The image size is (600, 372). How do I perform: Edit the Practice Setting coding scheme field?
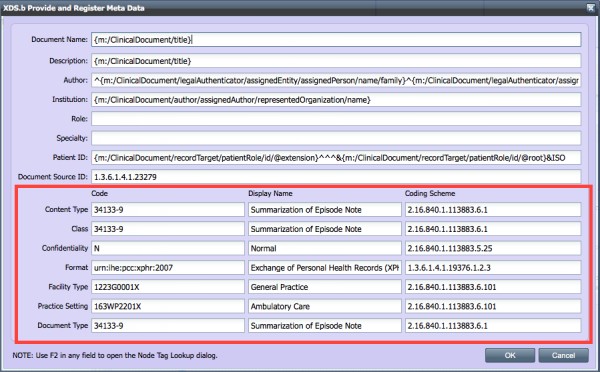pos(493,306)
